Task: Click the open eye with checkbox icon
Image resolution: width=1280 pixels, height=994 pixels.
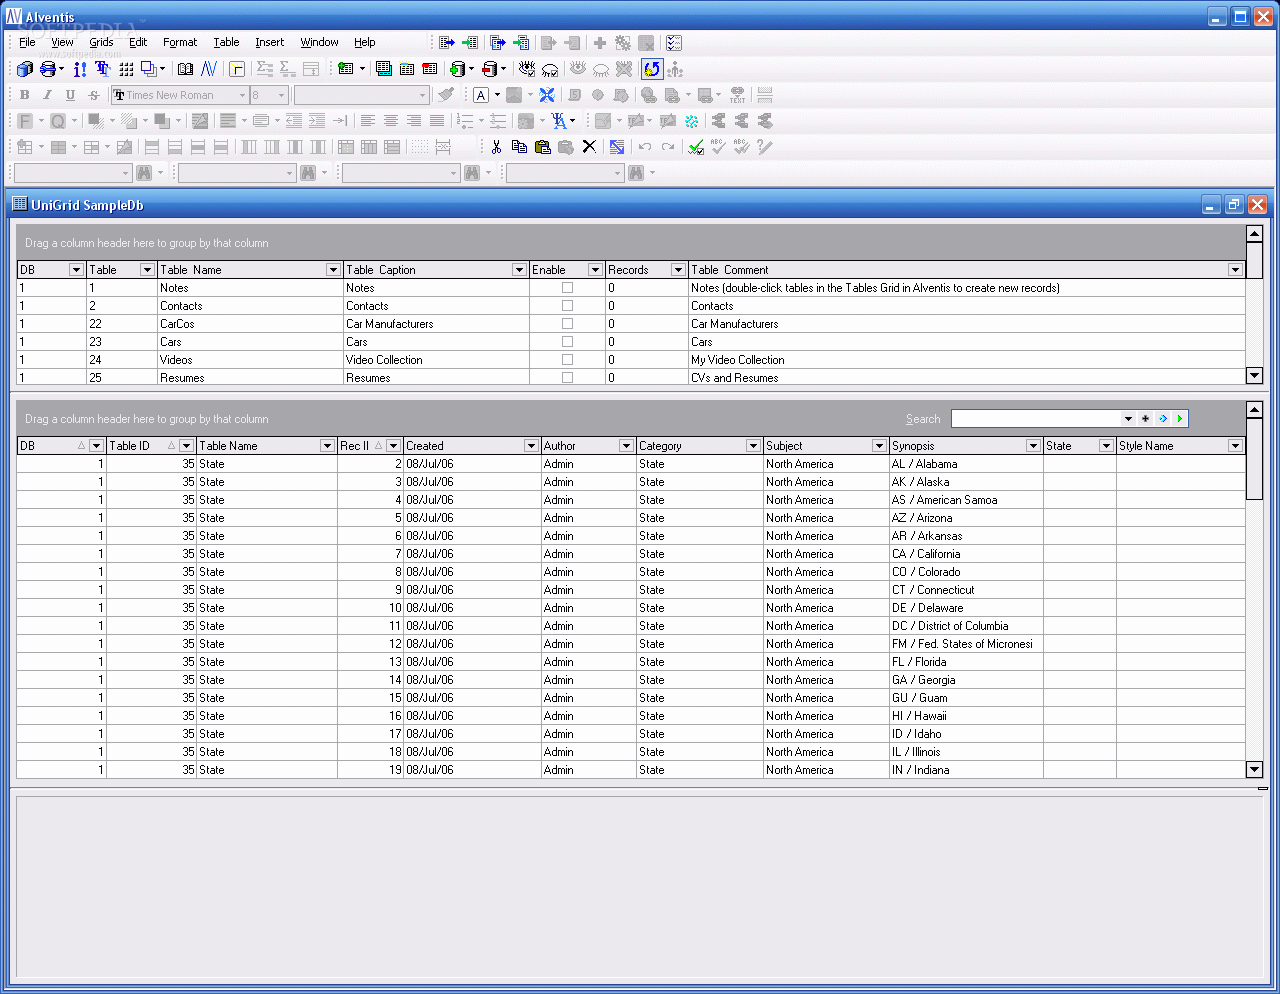Action: pos(527,69)
